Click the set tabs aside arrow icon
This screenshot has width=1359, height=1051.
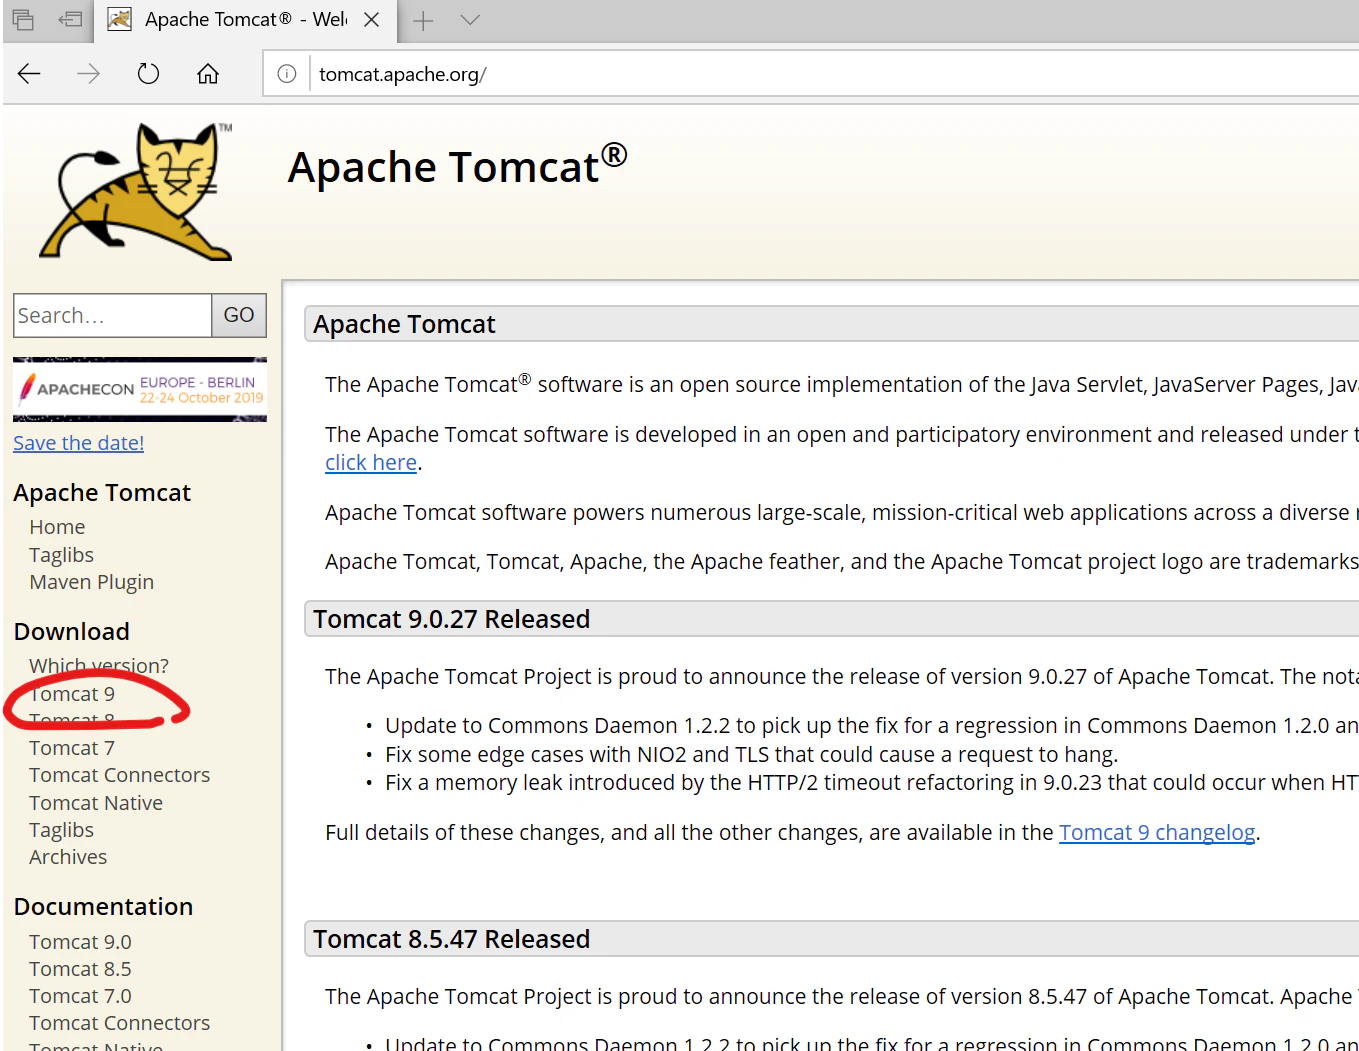pyautogui.click(x=70, y=19)
